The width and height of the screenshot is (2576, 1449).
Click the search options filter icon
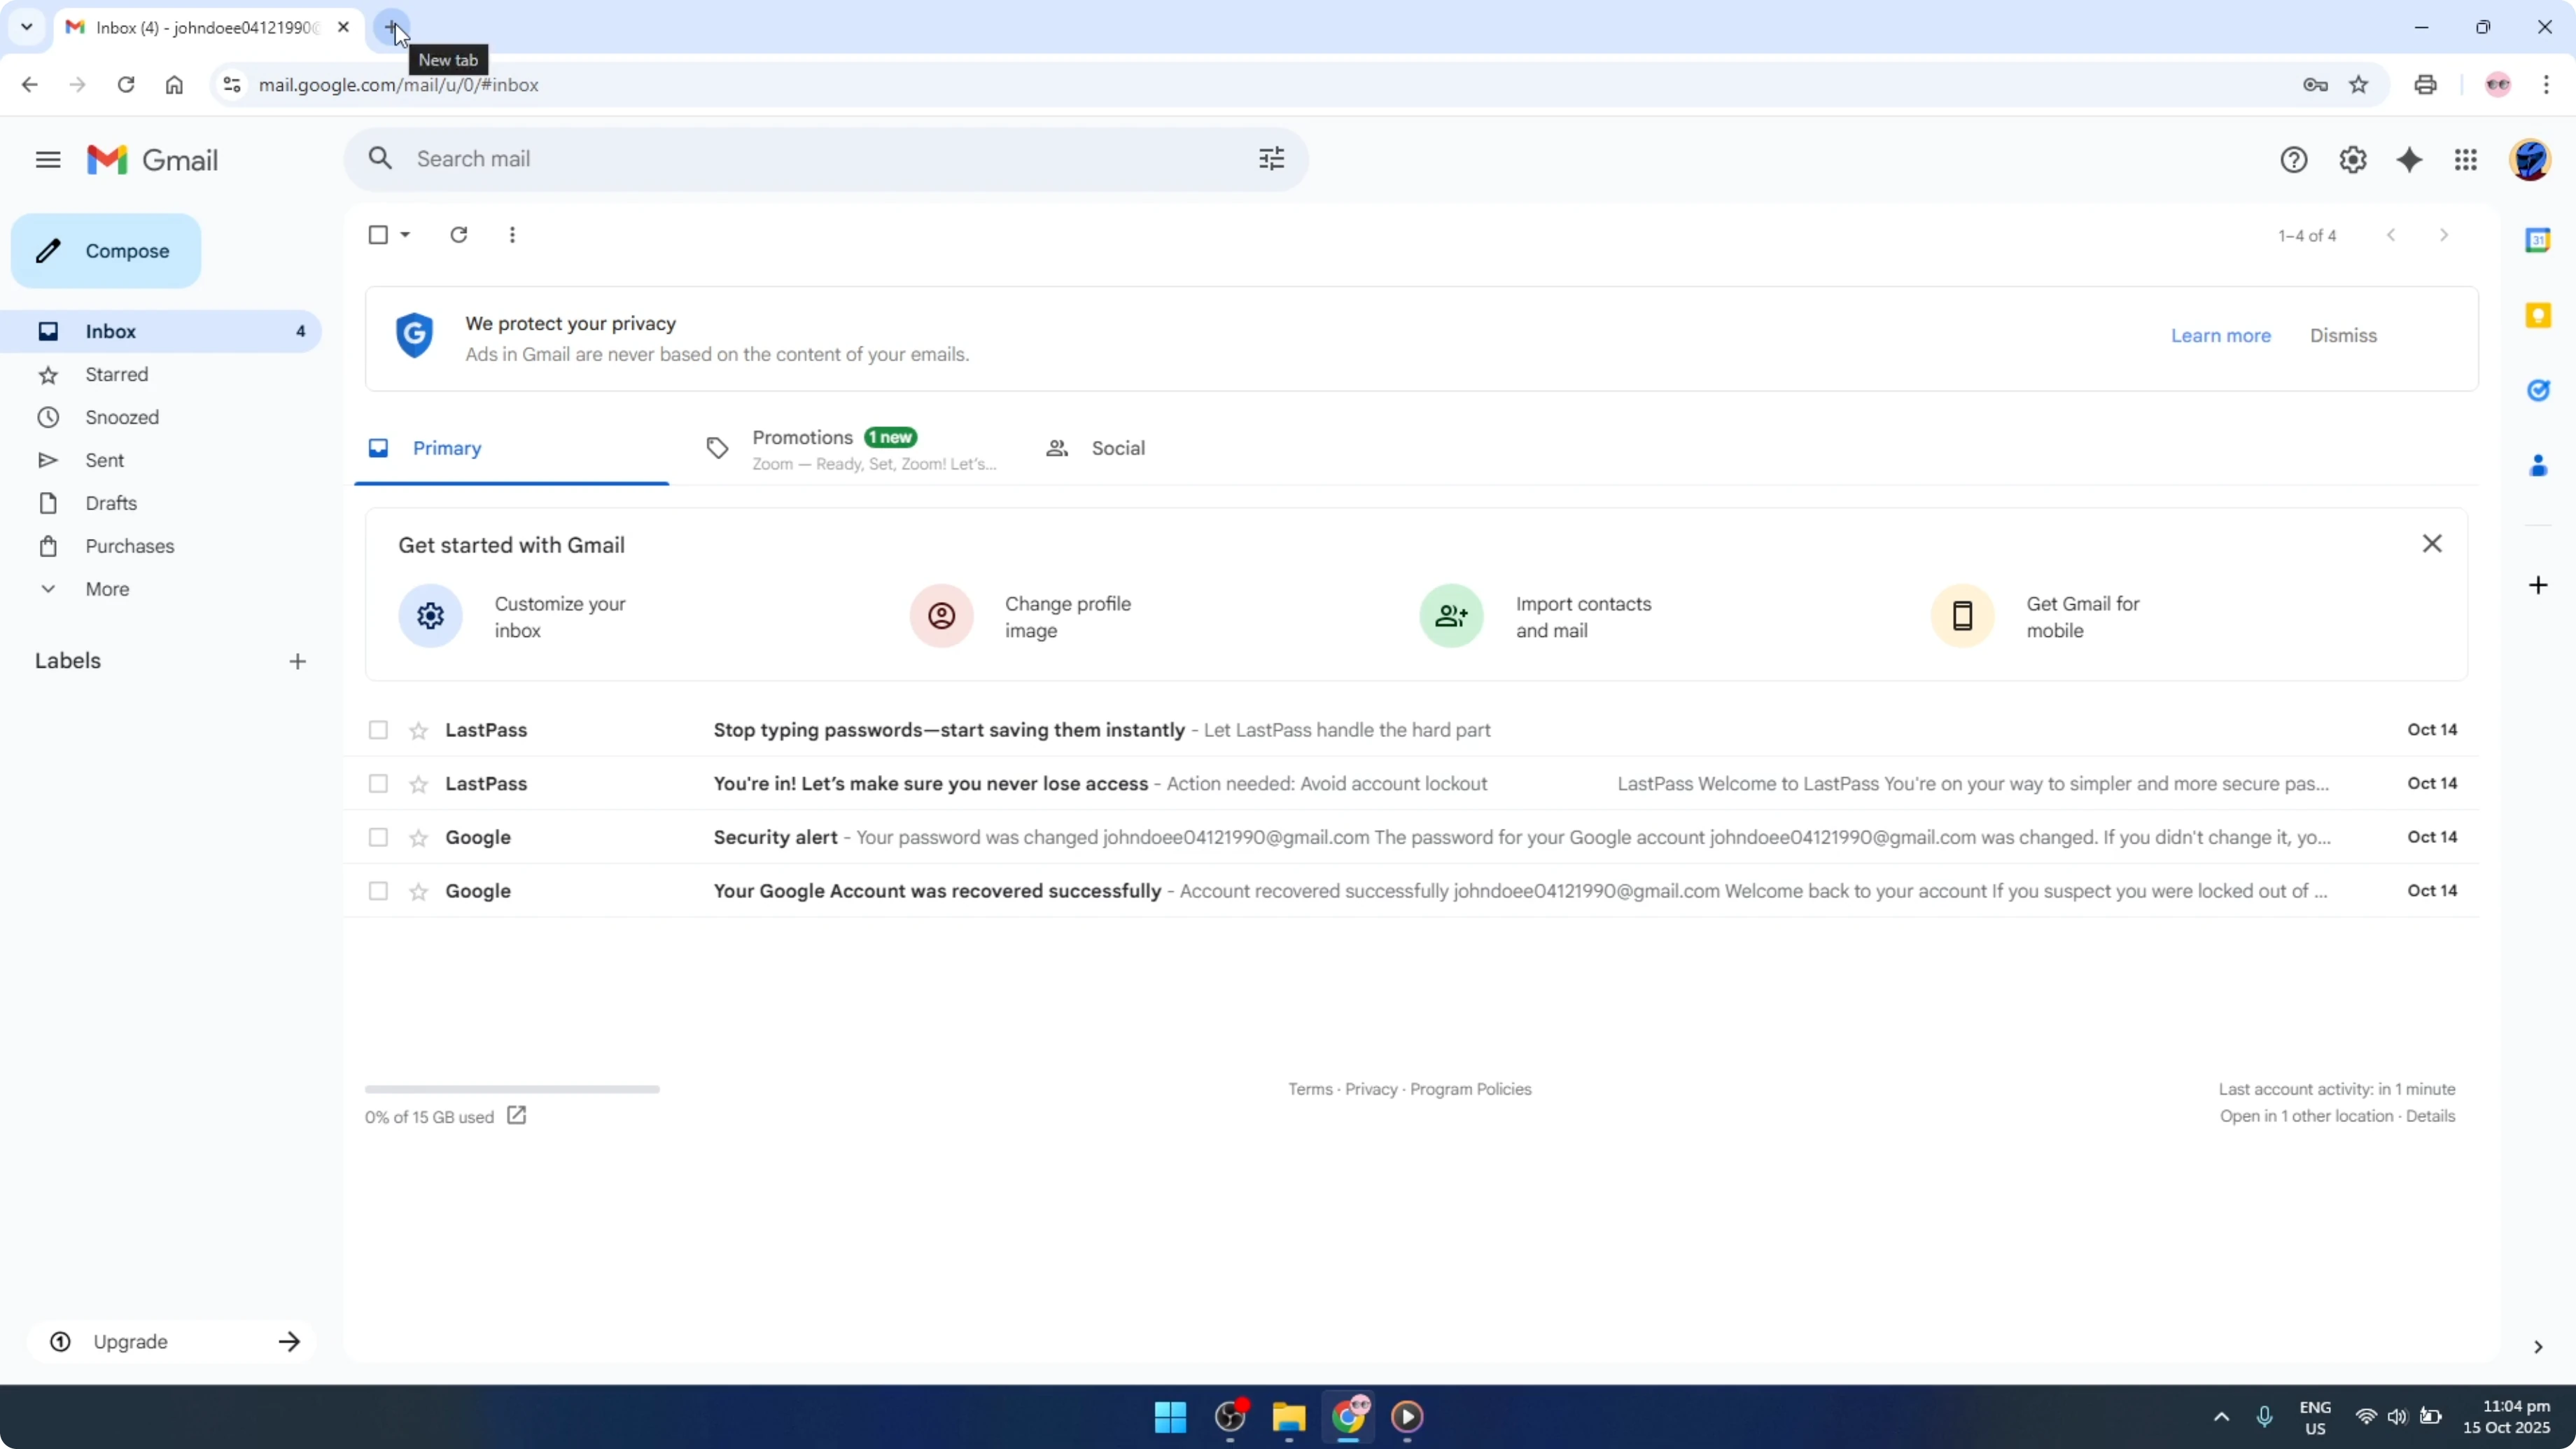1271,159
